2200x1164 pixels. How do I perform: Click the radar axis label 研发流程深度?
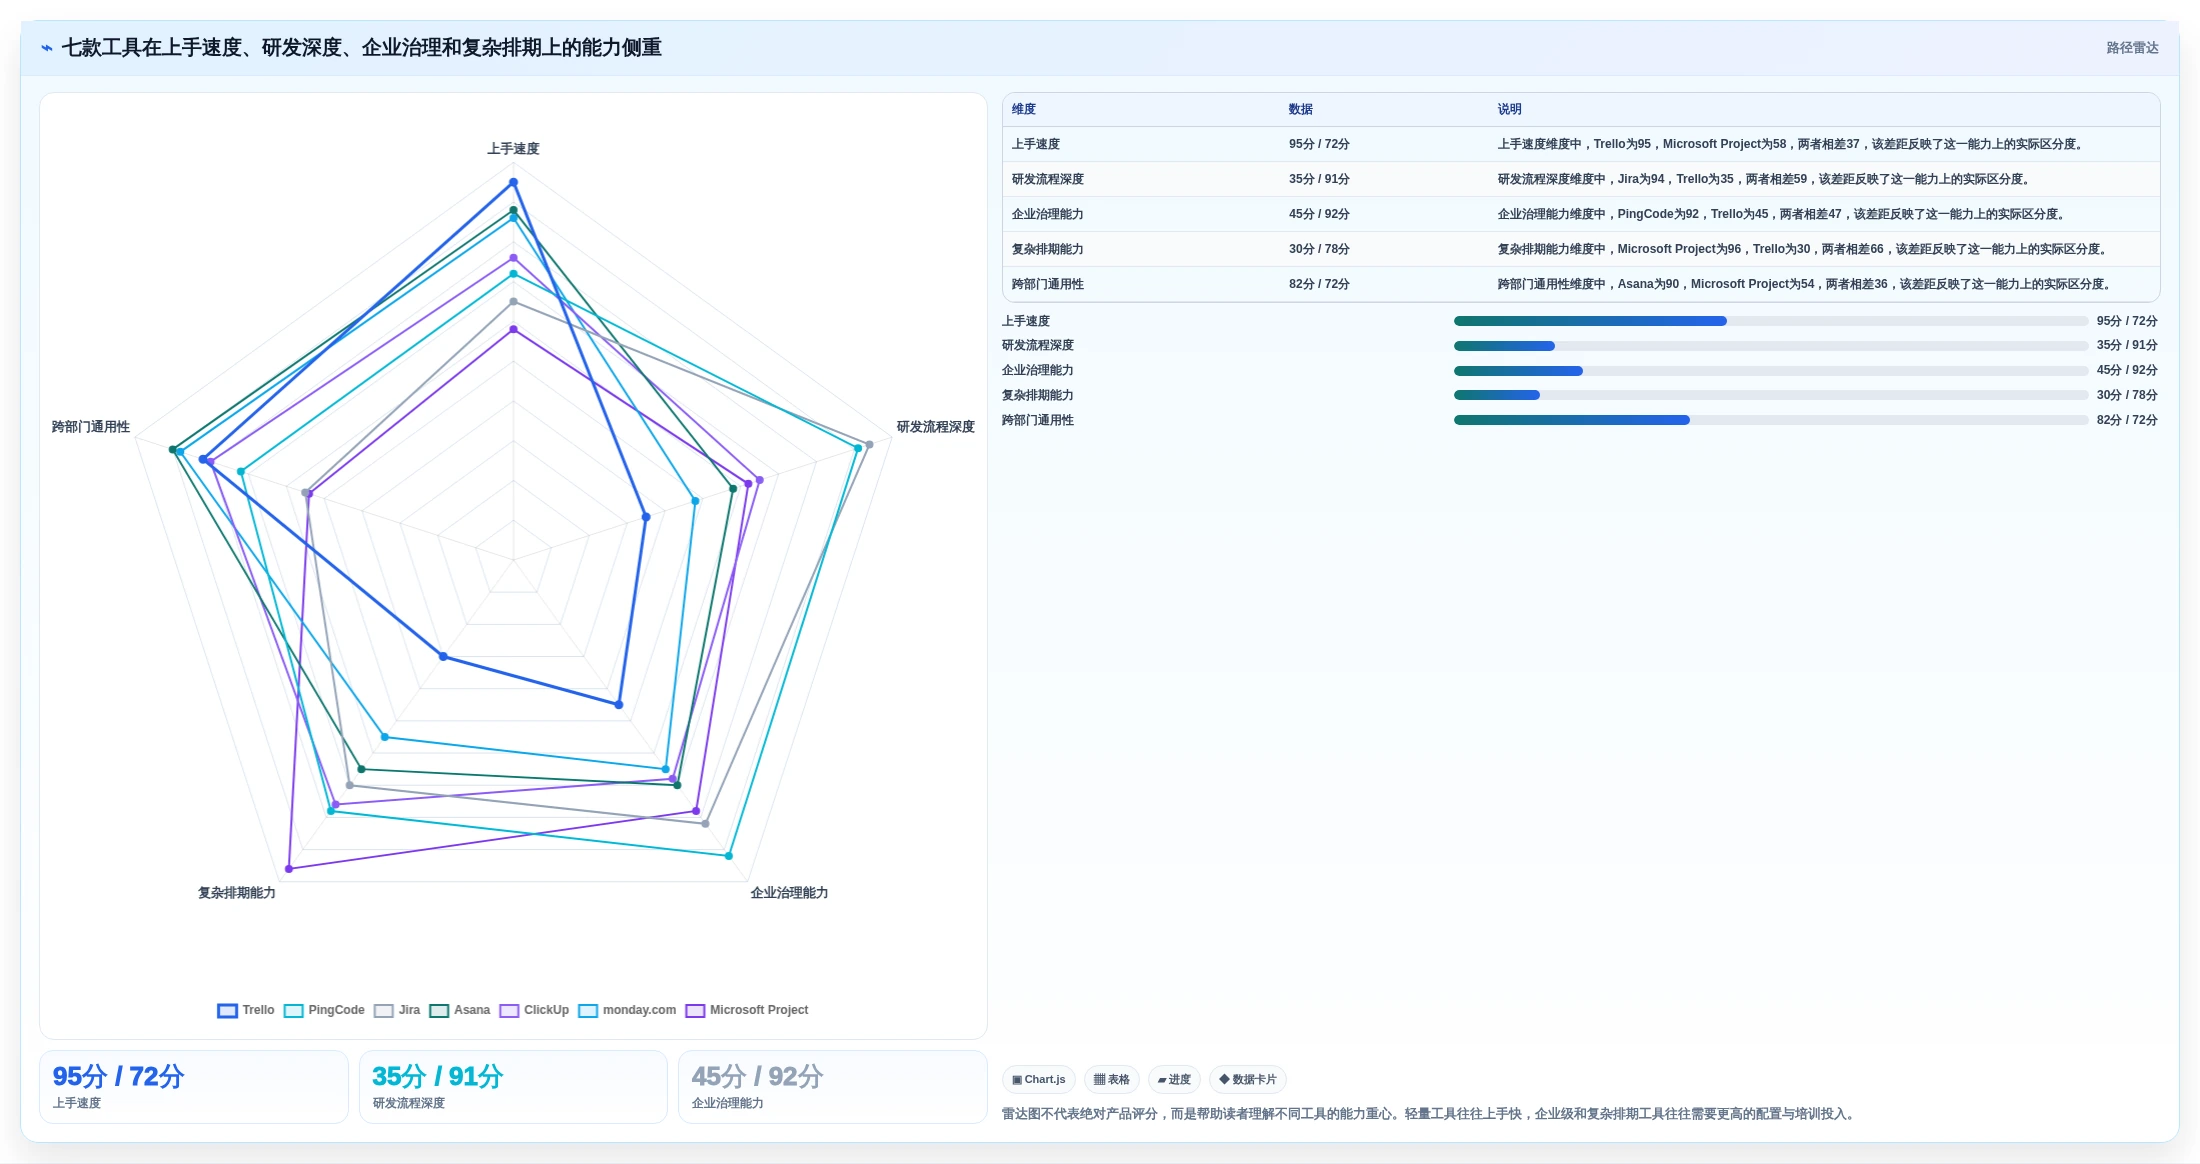[x=935, y=427]
